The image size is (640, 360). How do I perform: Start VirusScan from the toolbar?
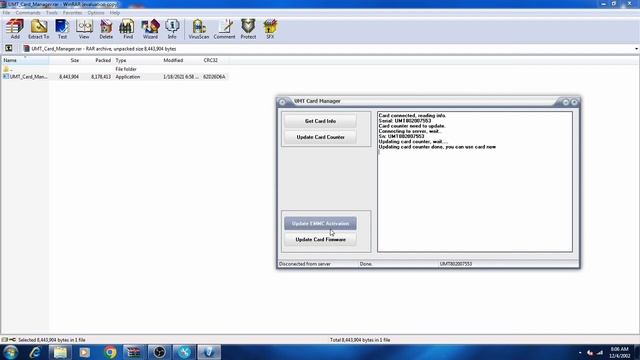point(199,29)
